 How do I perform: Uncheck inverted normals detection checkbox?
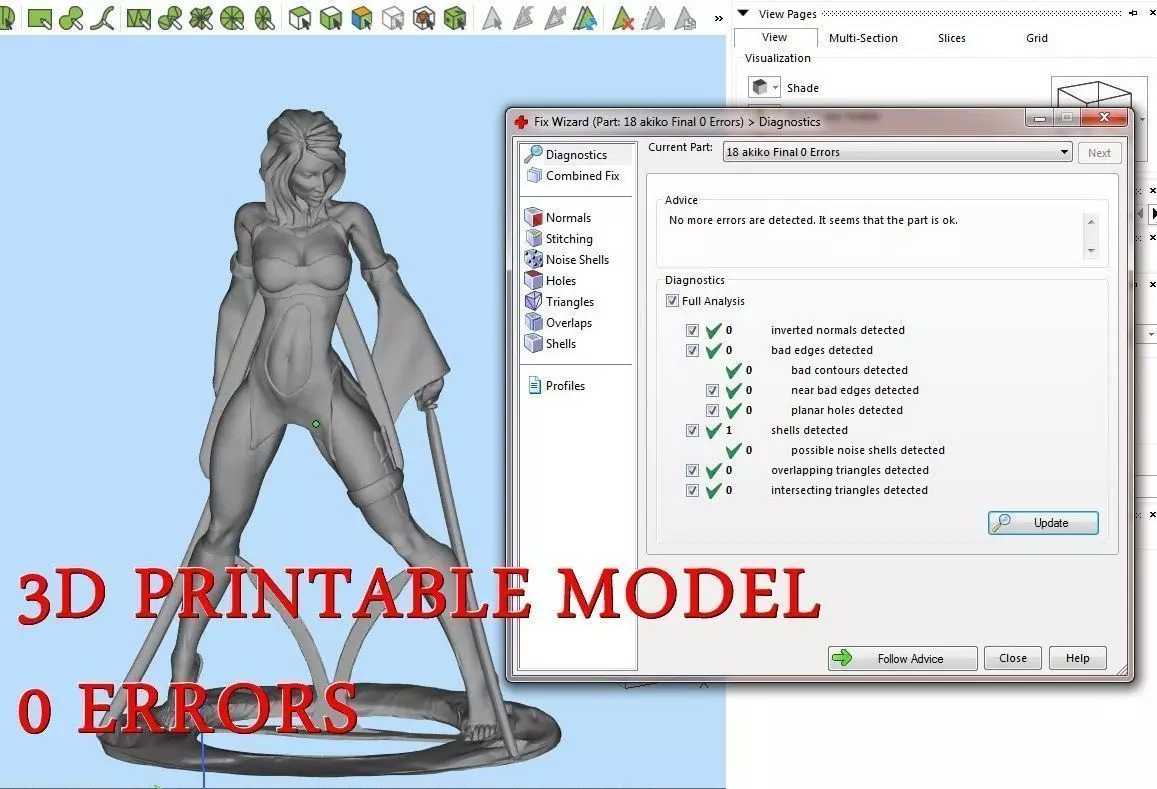[x=692, y=331]
